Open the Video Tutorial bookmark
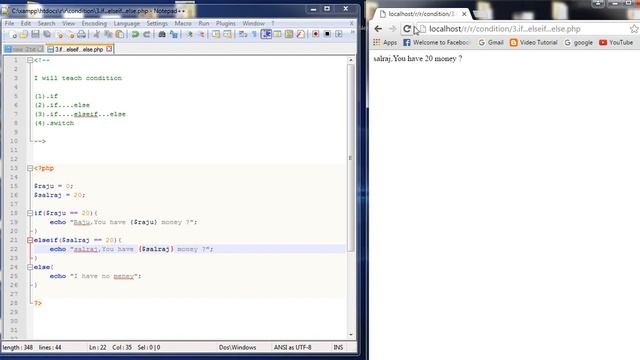 click(x=533, y=42)
